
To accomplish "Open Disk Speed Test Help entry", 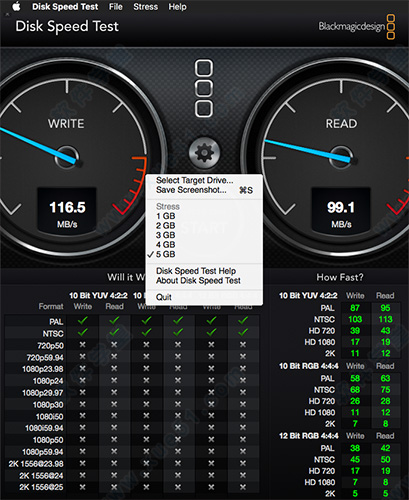I will pyautogui.click(x=196, y=271).
